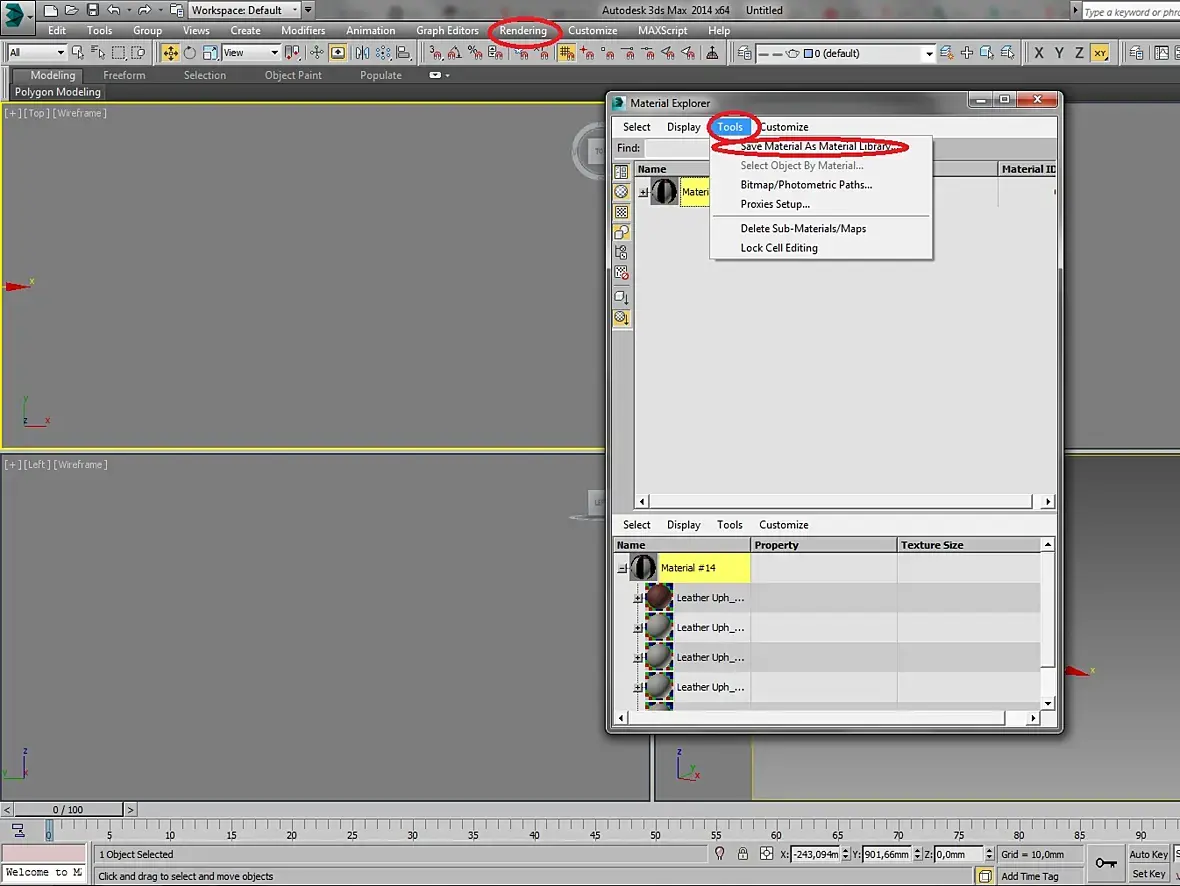Click the Save File icon
The width and height of the screenshot is (1180, 886).
pos(93,10)
